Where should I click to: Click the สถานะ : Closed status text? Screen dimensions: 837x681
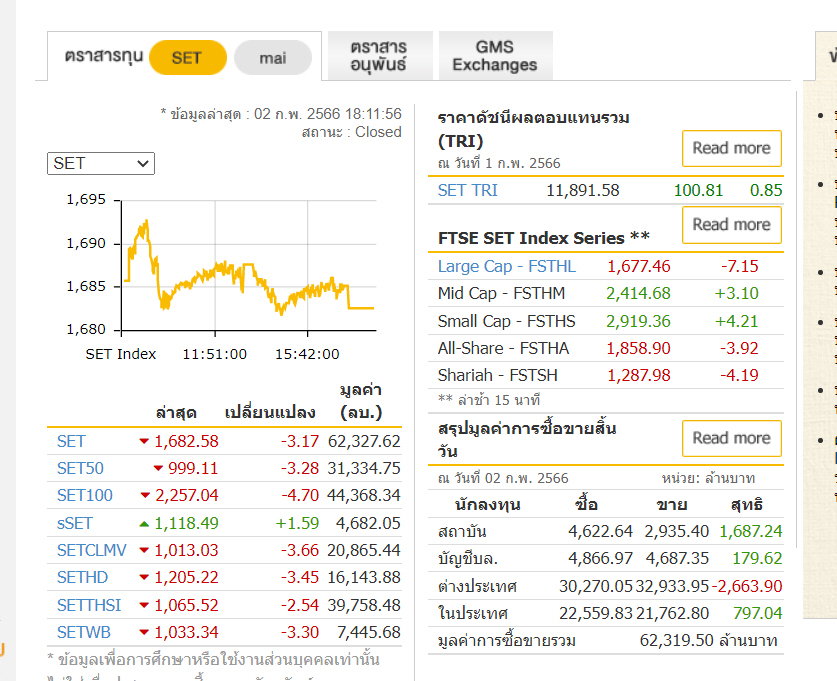tap(351, 132)
